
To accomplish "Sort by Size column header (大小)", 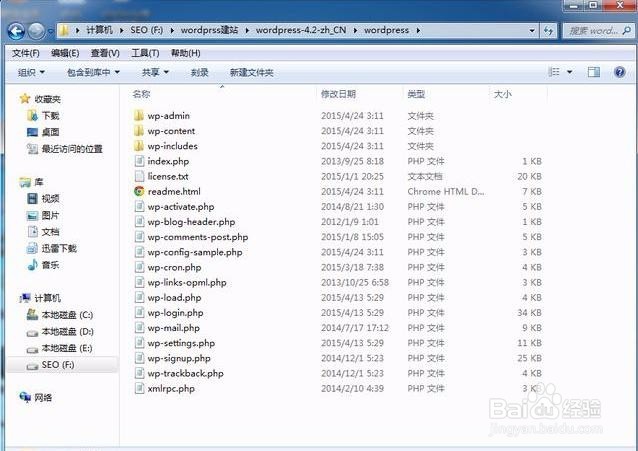I will pos(503,94).
